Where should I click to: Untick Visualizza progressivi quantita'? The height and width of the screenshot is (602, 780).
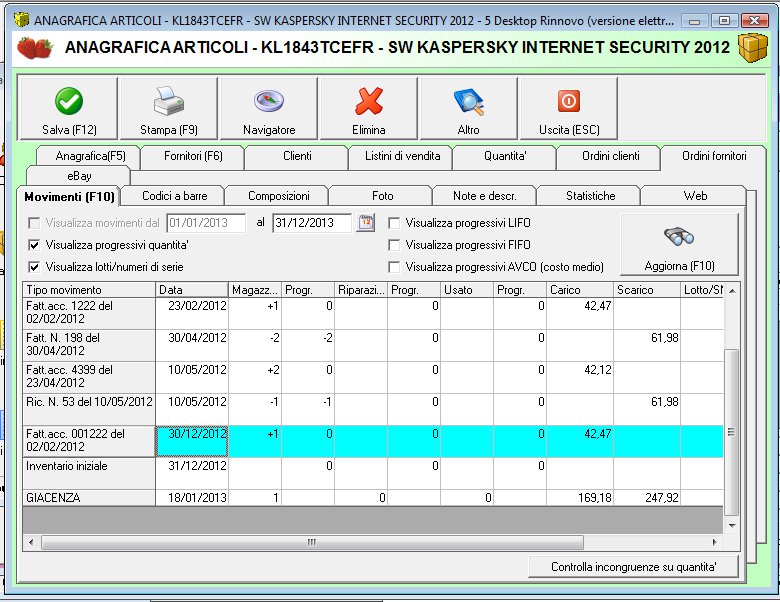(x=34, y=245)
